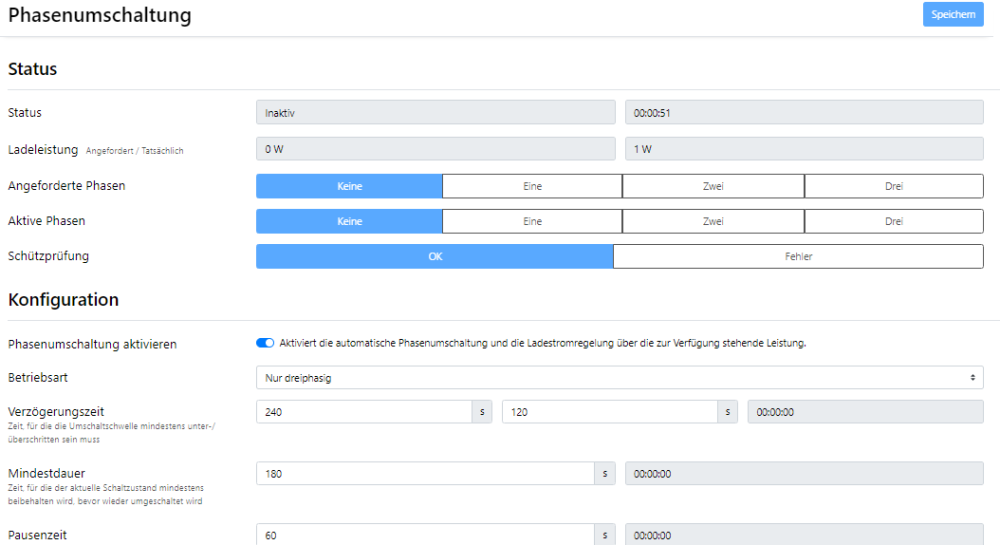The width and height of the screenshot is (1000, 545).
Task: Focus the Pausenzeit input with 60
Action: point(425,535)
